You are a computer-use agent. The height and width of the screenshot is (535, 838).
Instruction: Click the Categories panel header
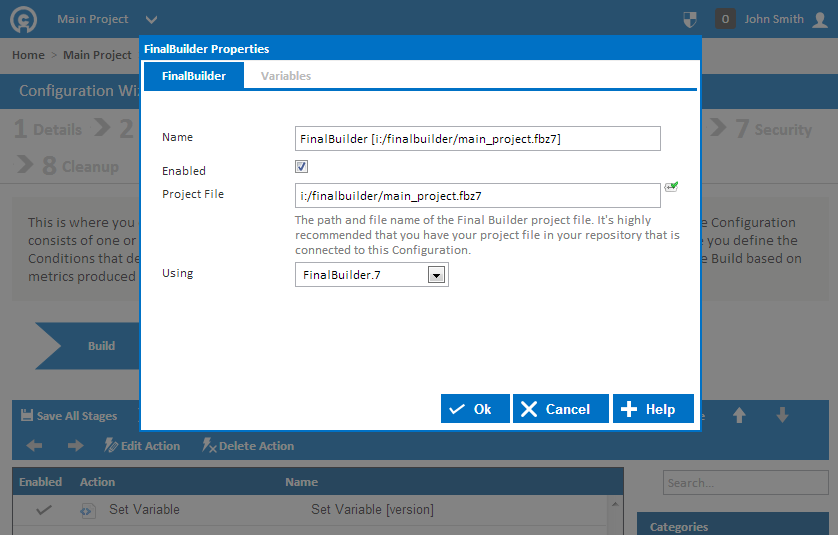click(x=733, y=525)
